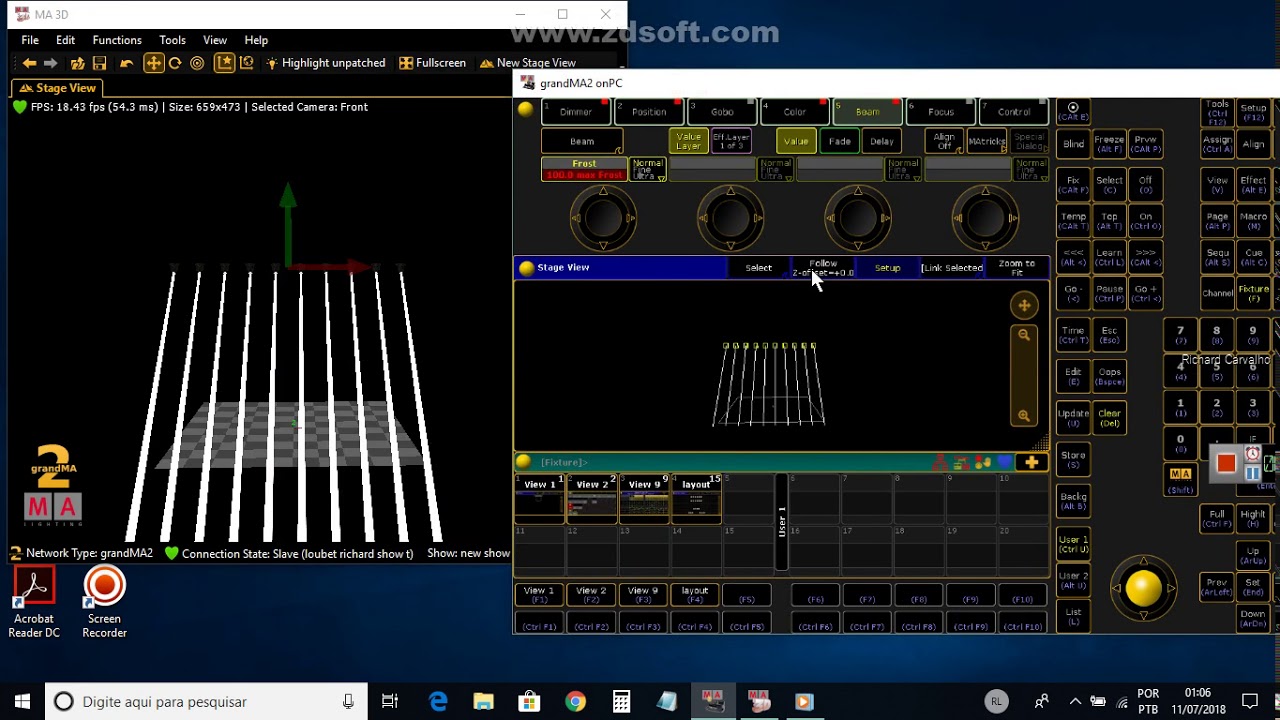The image size is (1280, 720).
Task: Click the Store key
Action: click(1073, 459)
